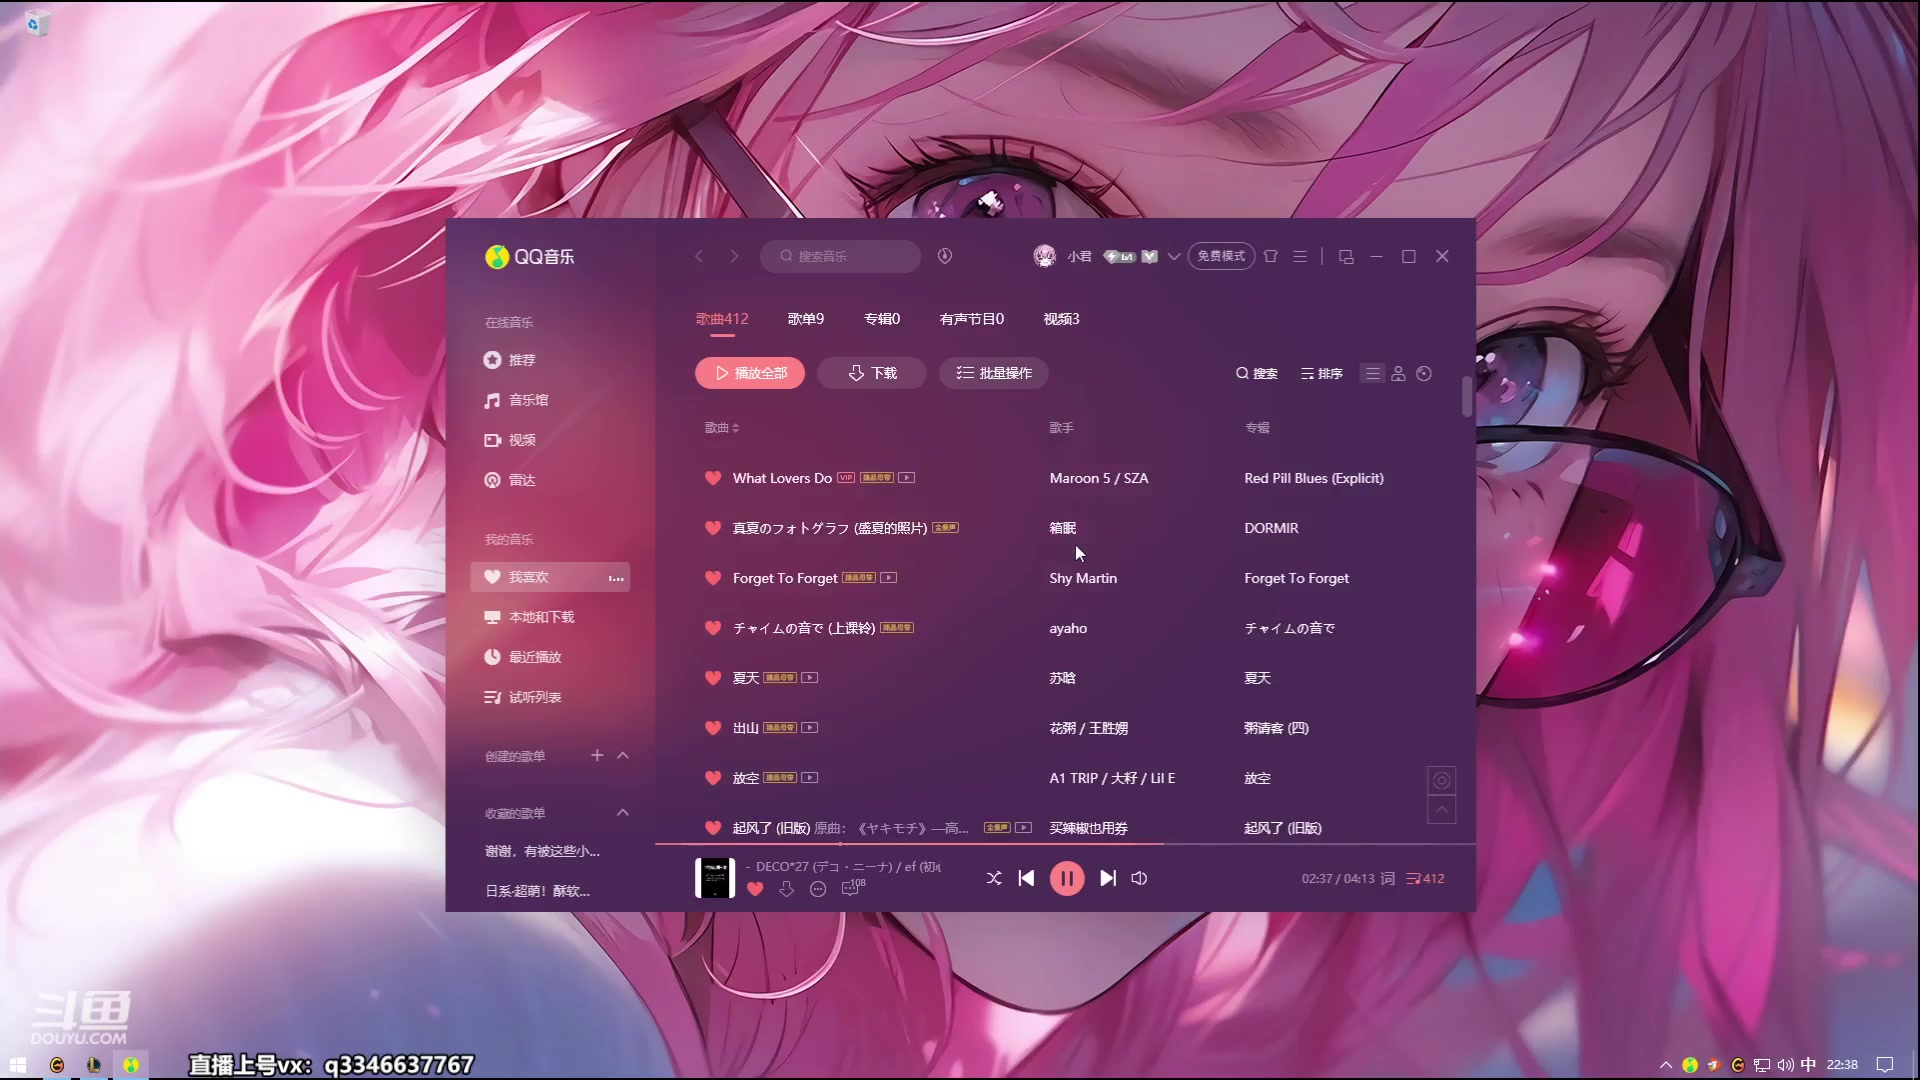Switch to the 歌单9 tab
This screenshot has width=1920, height=1080.
(x=805, y=318)
